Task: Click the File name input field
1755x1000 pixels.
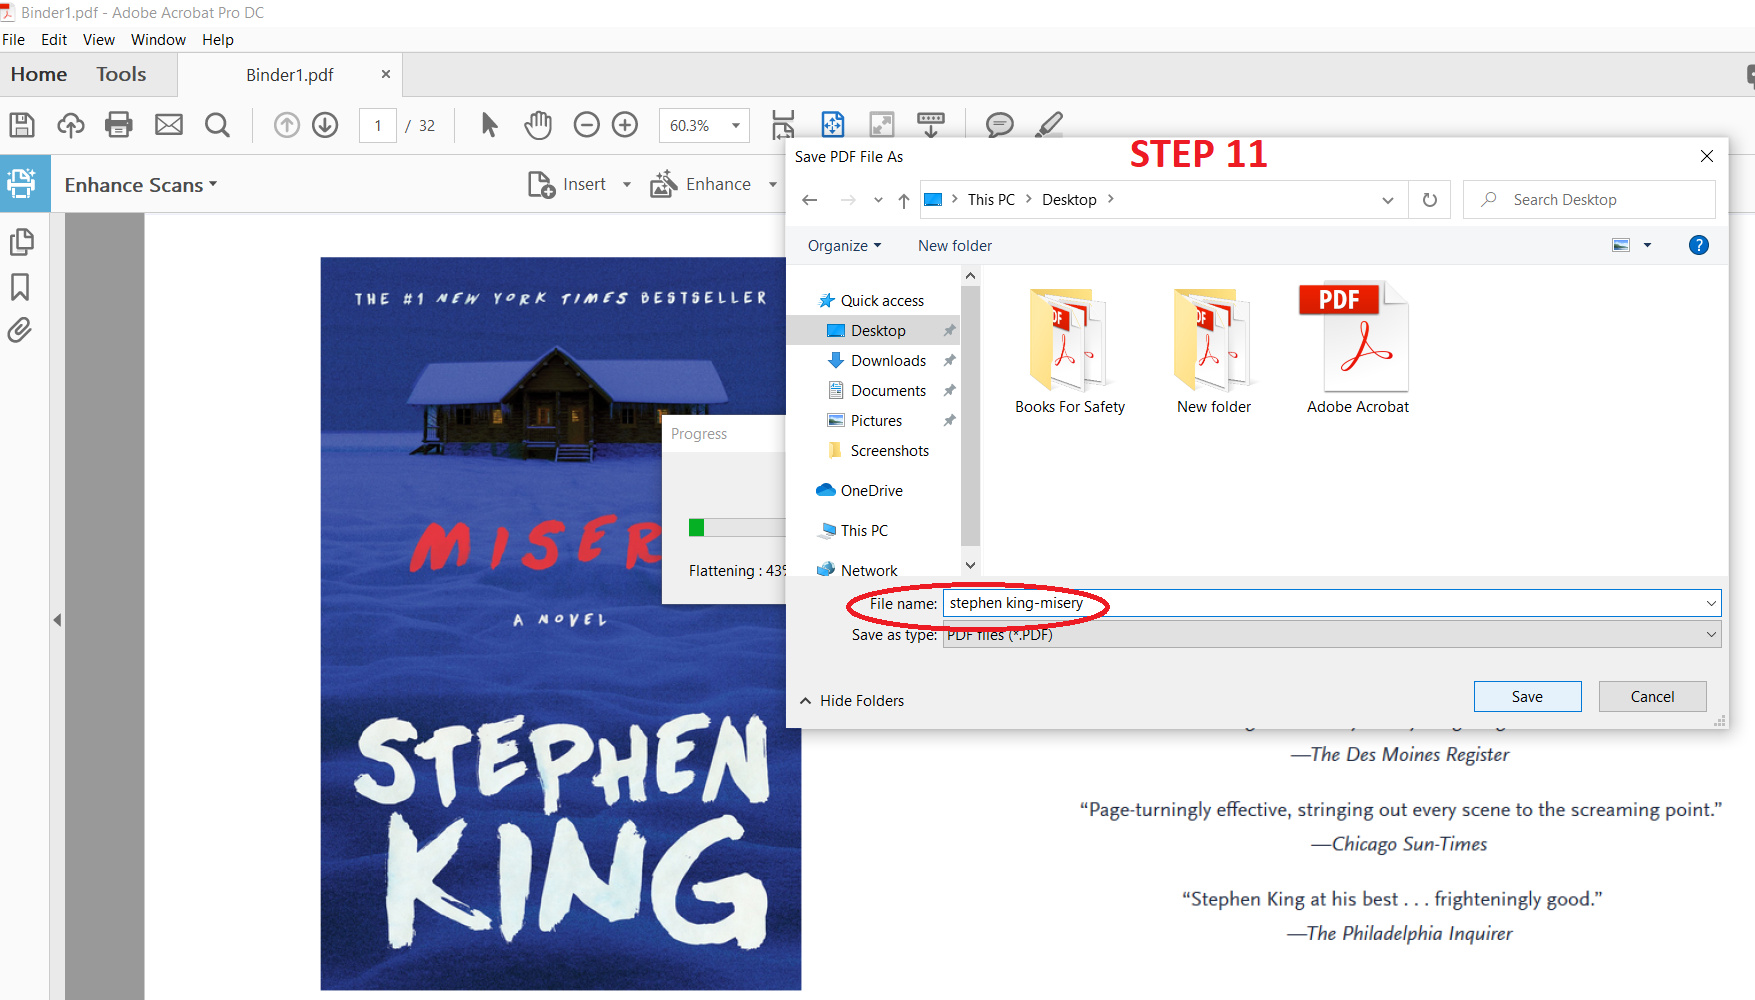Action: pos(1320,603)
